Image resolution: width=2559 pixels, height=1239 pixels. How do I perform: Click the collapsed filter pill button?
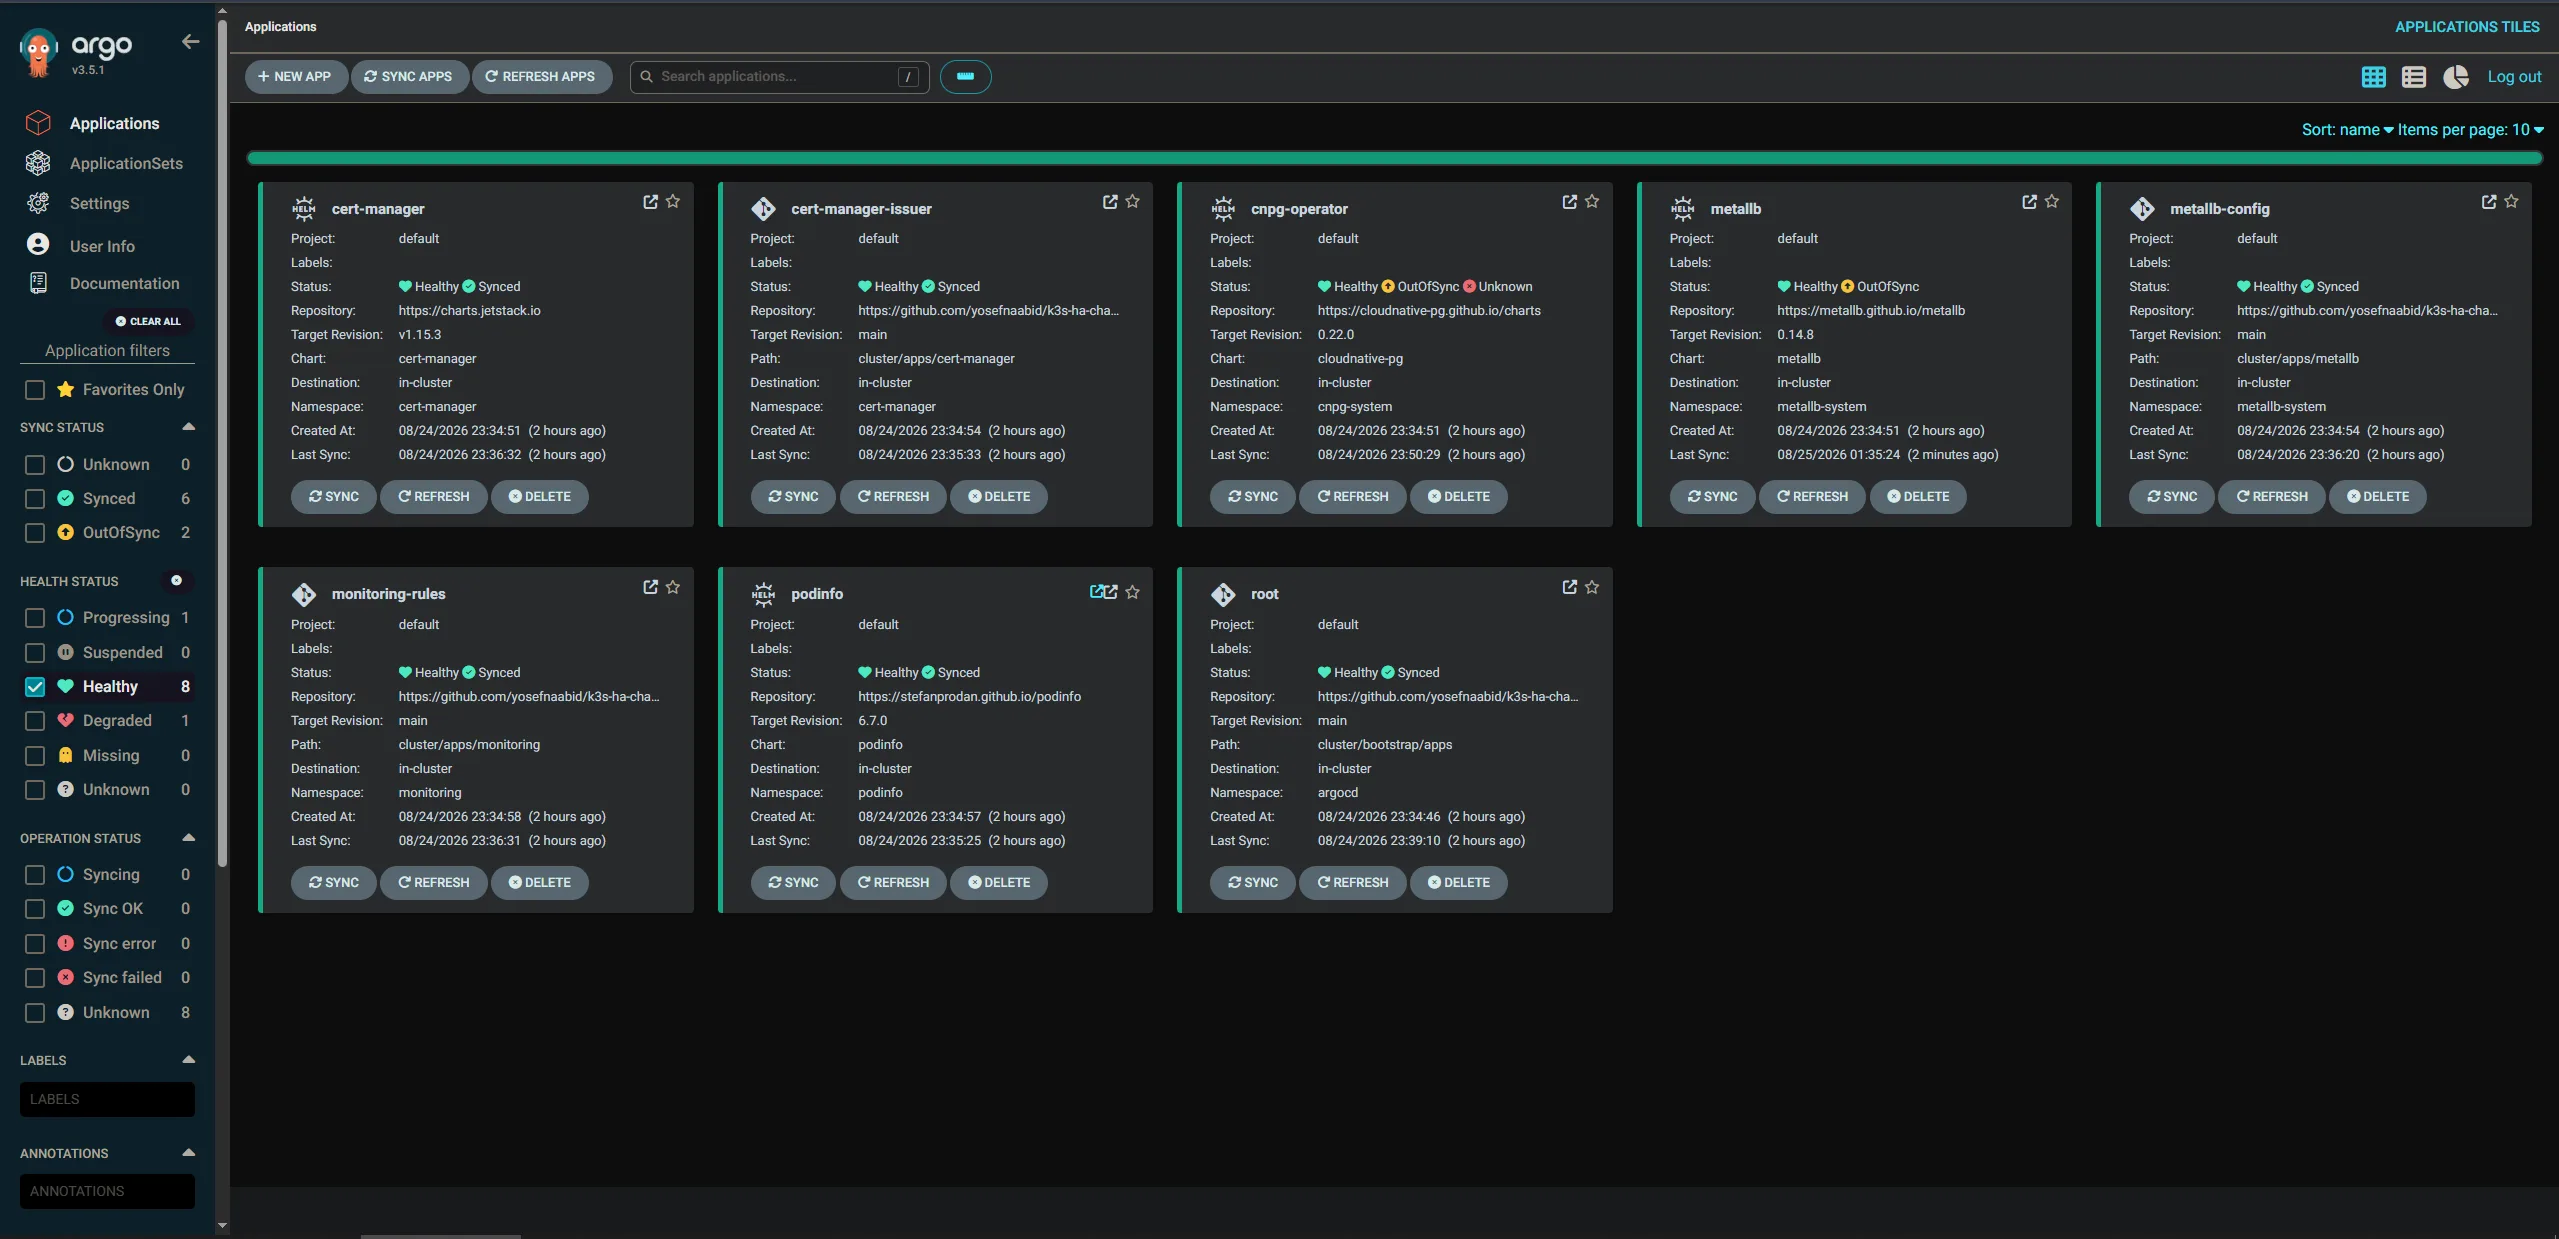coord(965,77)
